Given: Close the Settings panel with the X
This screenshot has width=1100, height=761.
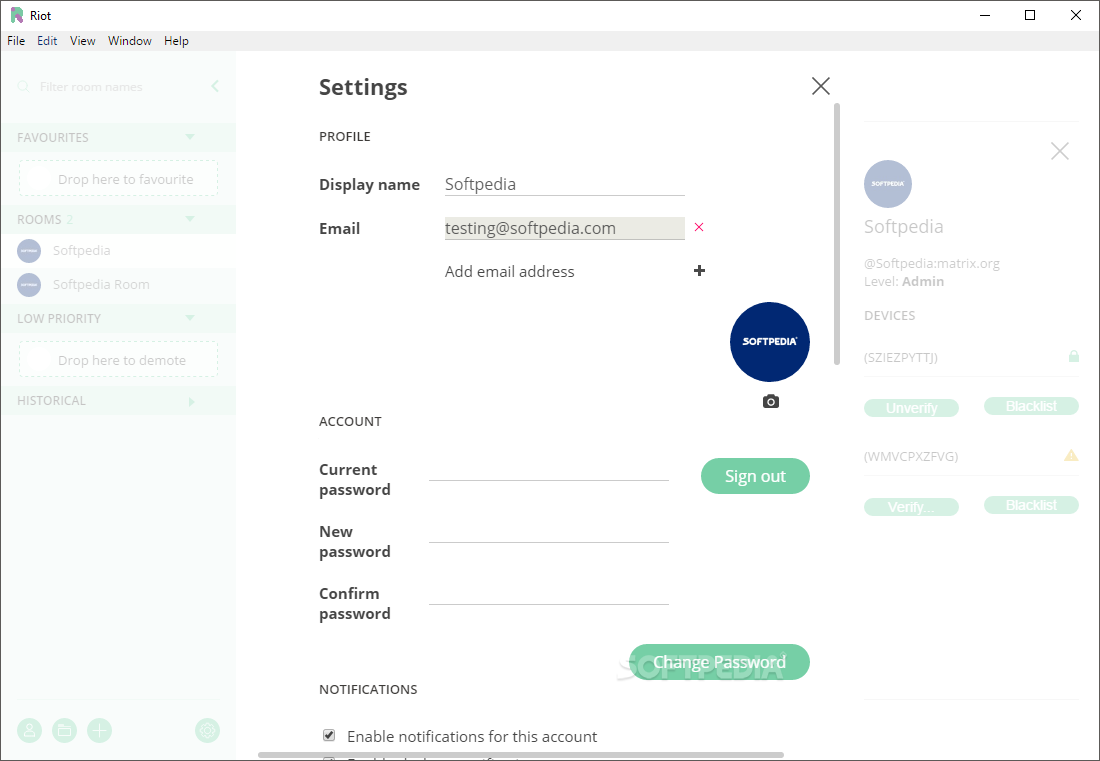Looking at the screenshot, I should tap(820, 86).
